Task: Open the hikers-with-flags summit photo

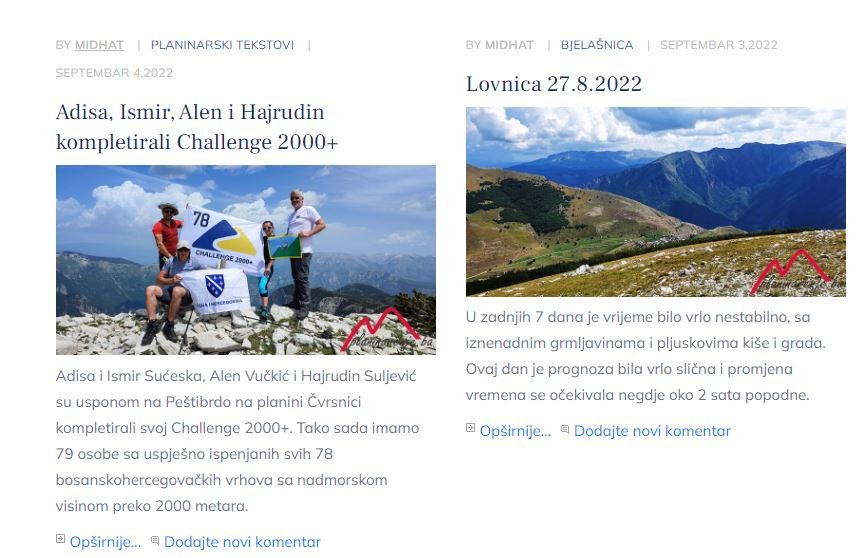Action: [246, 260]
